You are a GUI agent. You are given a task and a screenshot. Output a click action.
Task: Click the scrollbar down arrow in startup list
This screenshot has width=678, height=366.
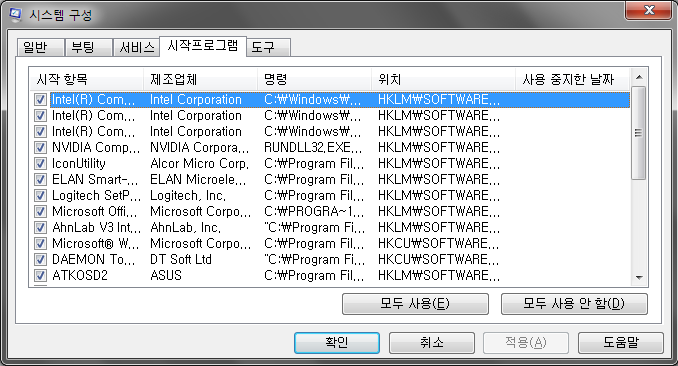[x=639, y=278]
